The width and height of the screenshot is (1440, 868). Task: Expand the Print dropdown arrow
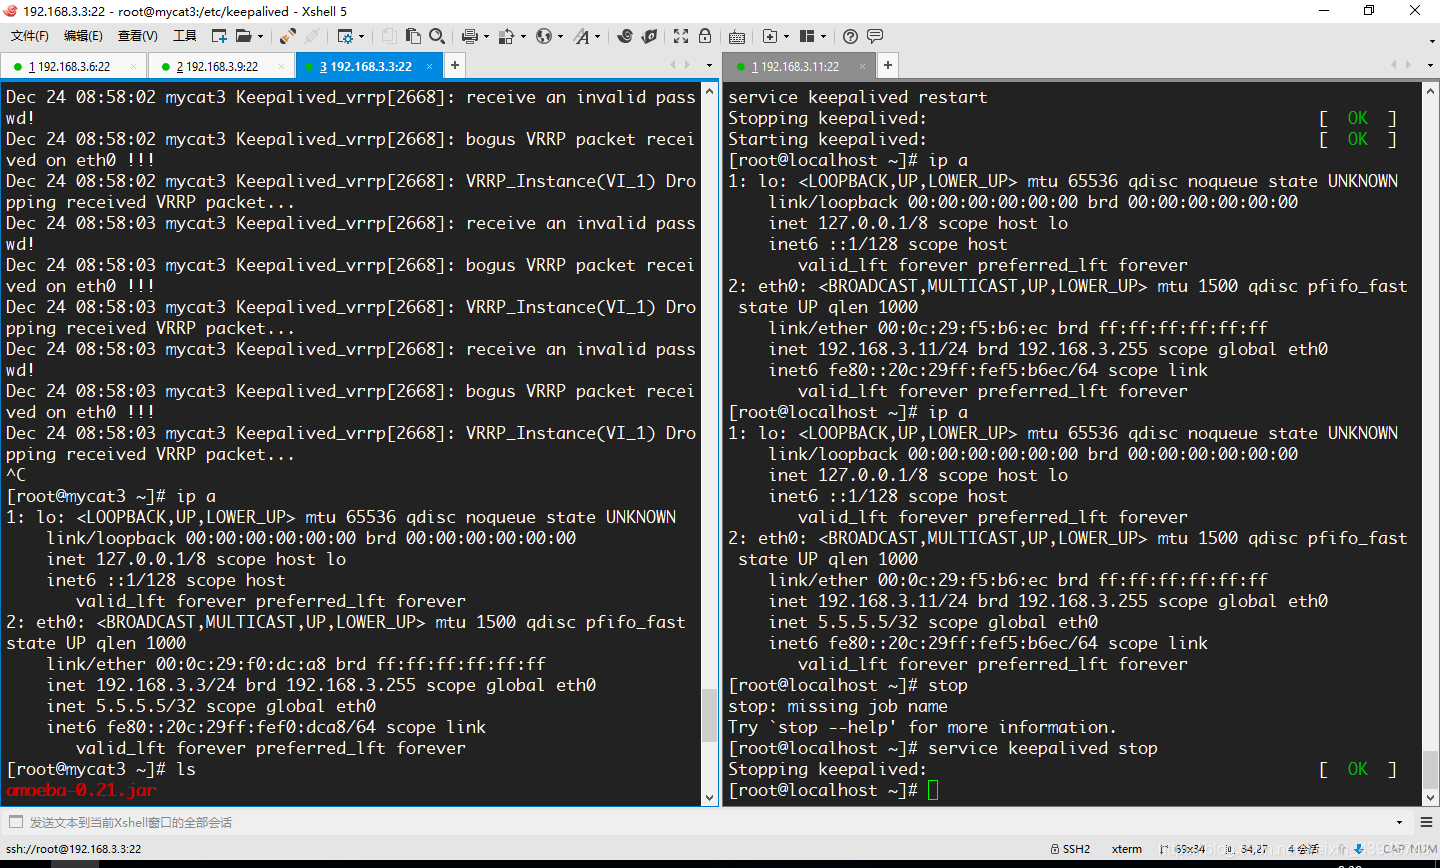coord(486,36)
